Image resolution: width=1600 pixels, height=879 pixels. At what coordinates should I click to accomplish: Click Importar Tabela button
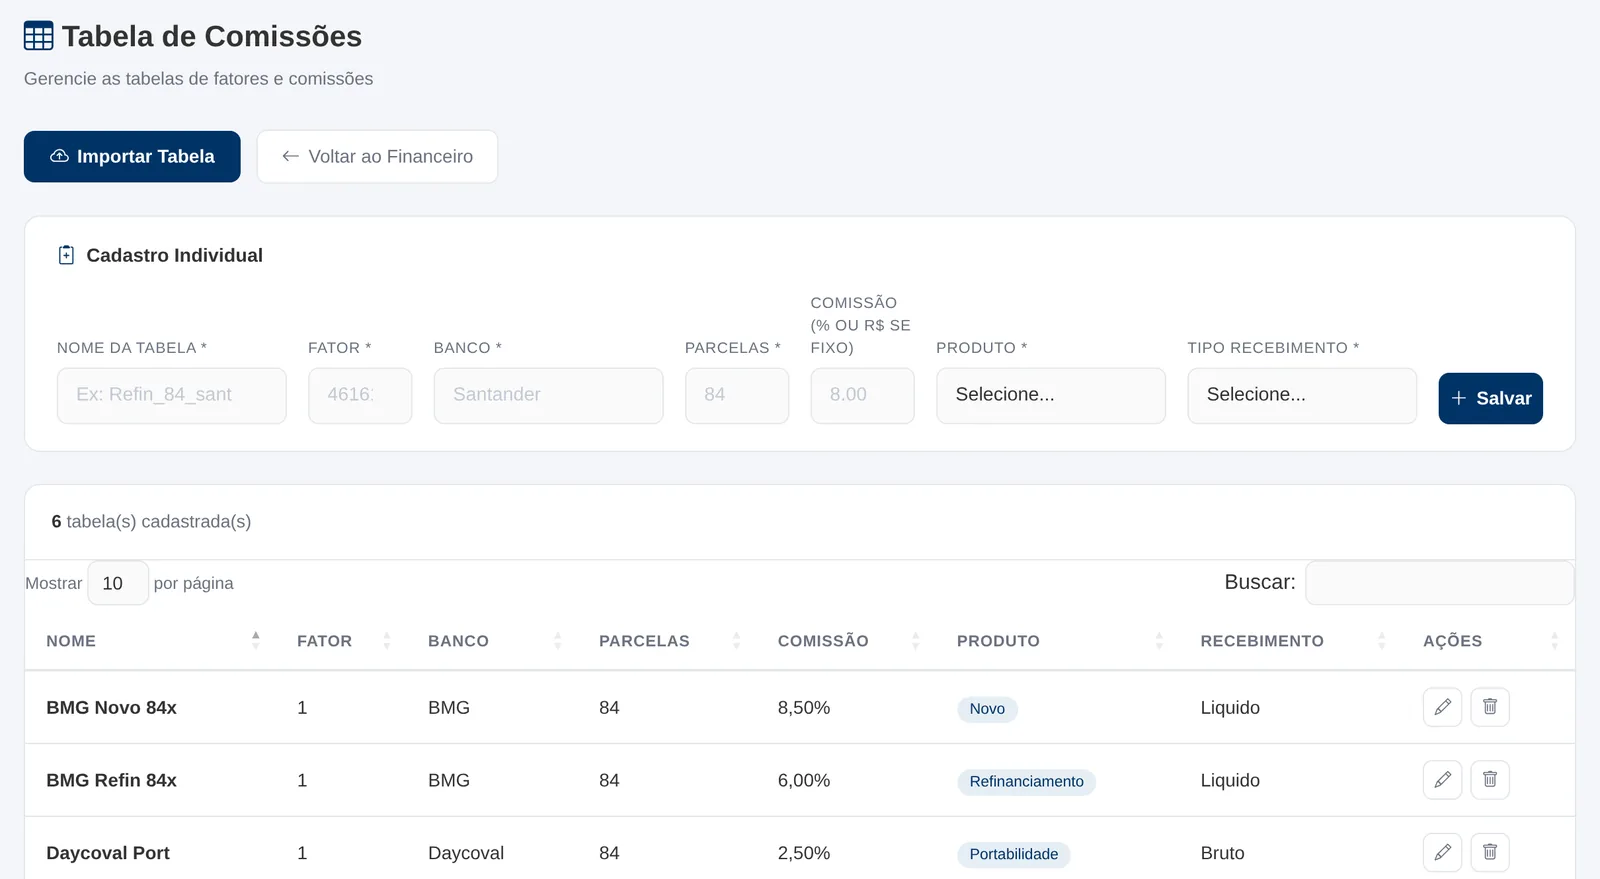132,157
